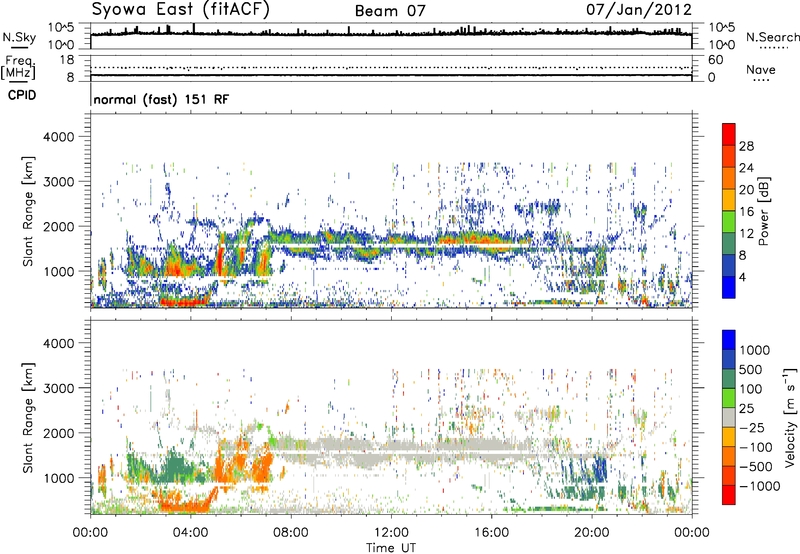Click the 'Syowa East (fitACF)' title text
Viewport: 800px width, 554px height.
181,9
